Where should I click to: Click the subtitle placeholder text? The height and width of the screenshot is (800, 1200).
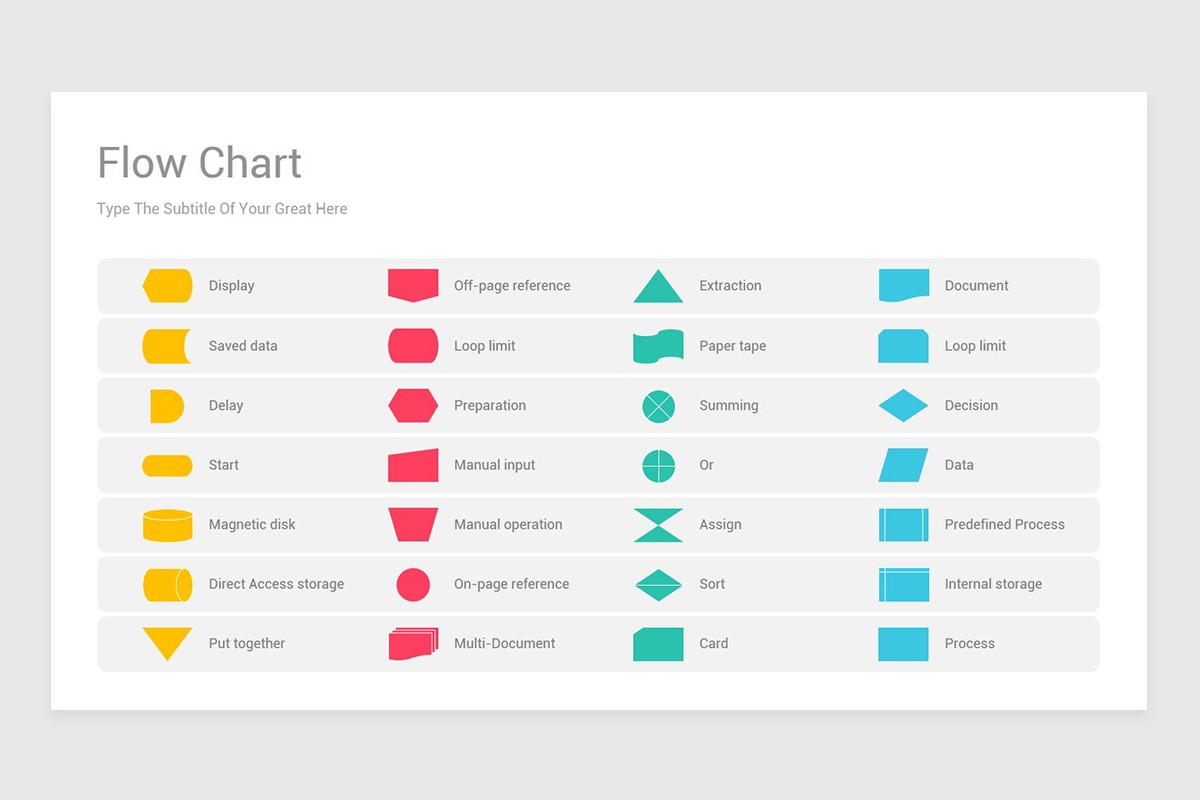pos(222,209)
